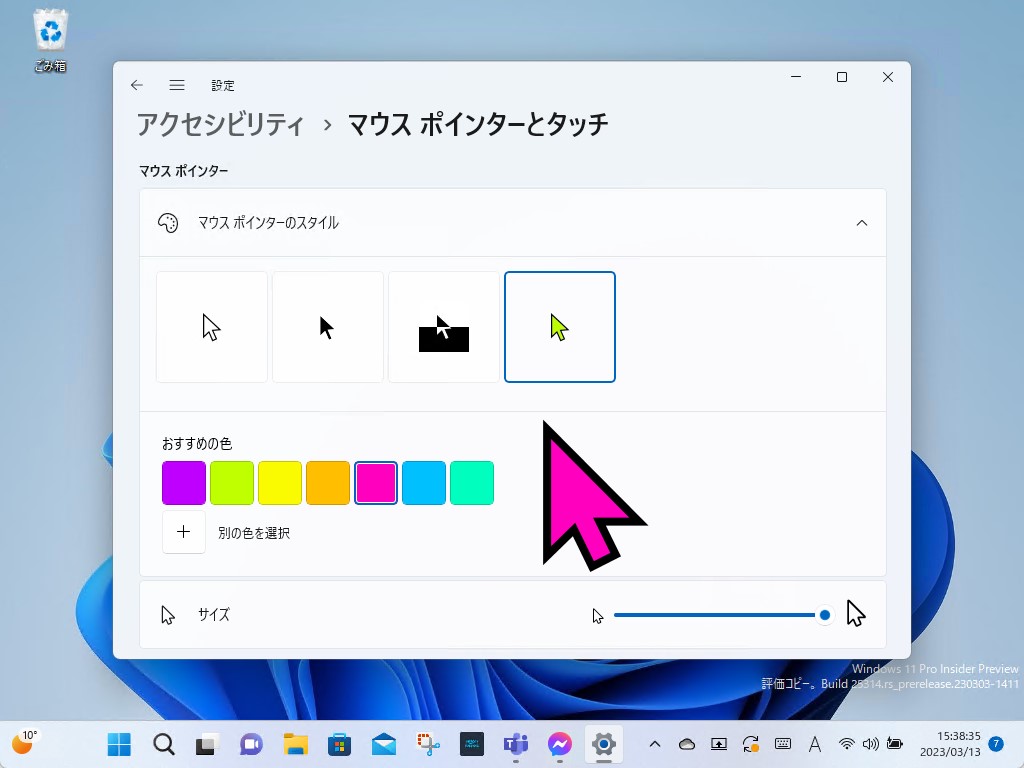
Task: Collapse the マウス ポインターのスタイル section
Action: pyautogui.click(x=862, y=222)
